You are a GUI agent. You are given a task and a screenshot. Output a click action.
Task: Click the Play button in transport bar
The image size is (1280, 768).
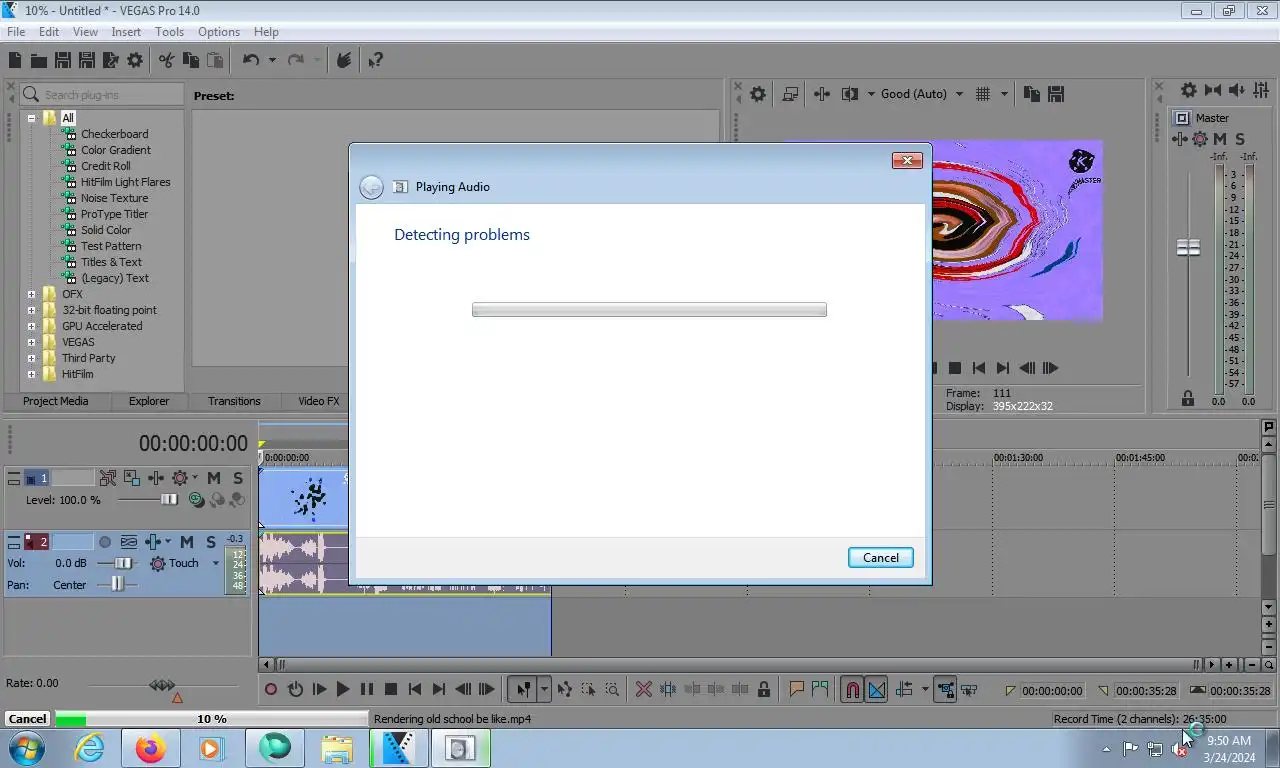click(x=343, y=689)
